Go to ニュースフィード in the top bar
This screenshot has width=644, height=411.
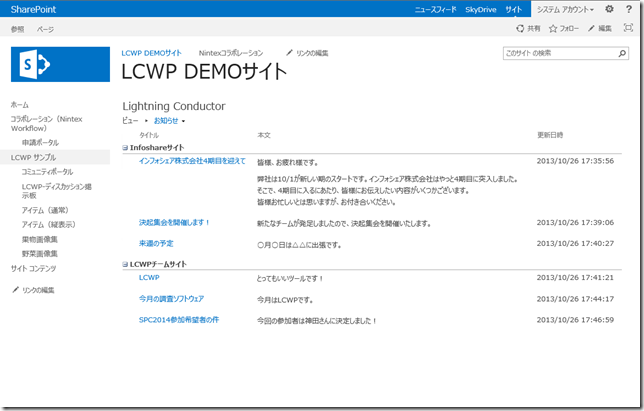tap(435, 9)
